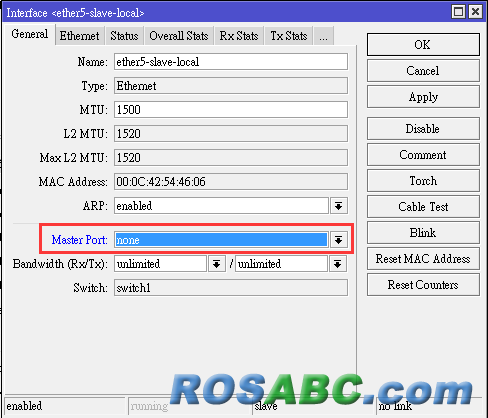The height and width of the screenshot is (418, 488).
Task: Click the Reset Counters button
Action: point(423,285)
